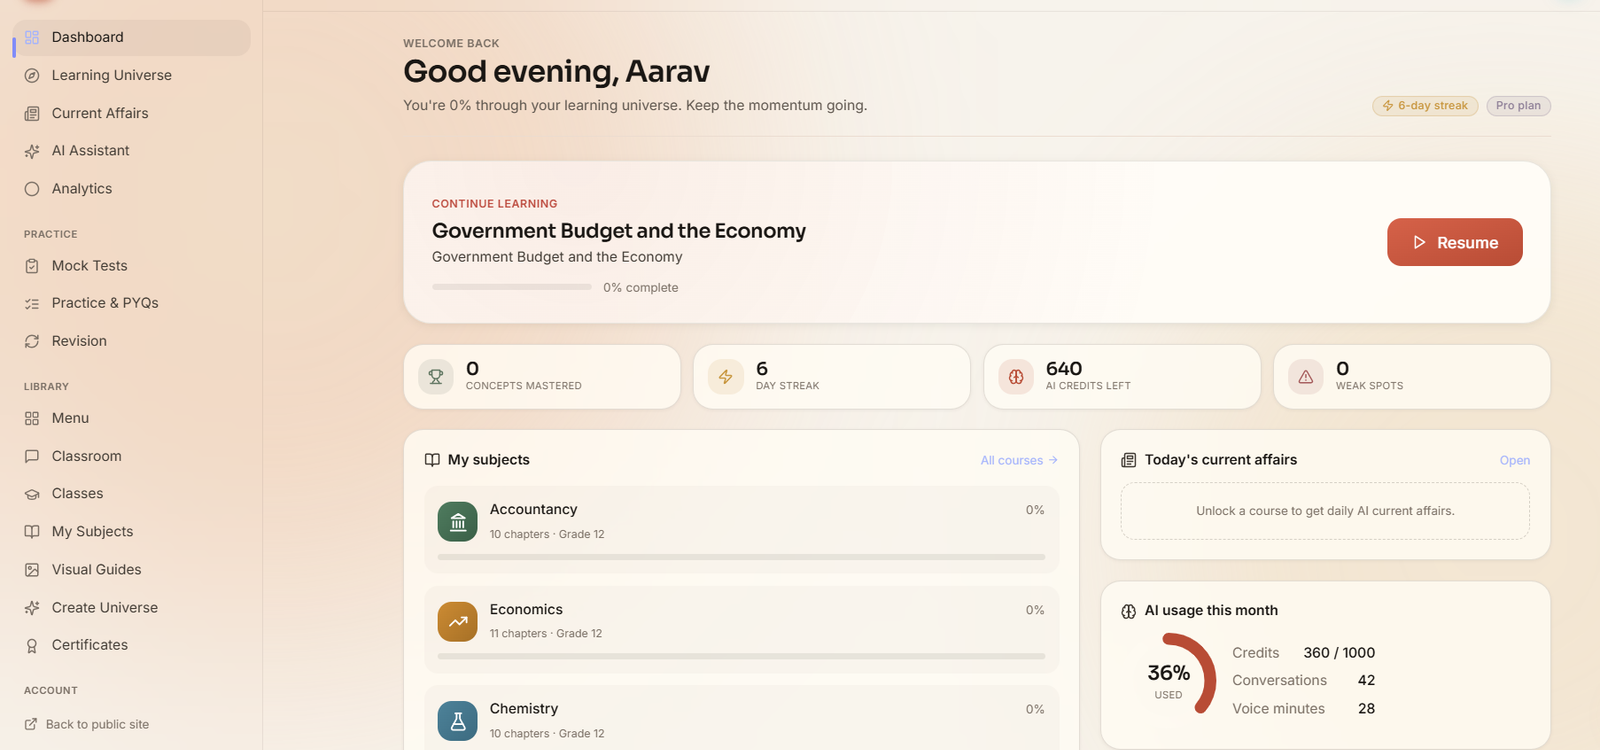
Task: Open the All courses link
Action: [1019, 460]
